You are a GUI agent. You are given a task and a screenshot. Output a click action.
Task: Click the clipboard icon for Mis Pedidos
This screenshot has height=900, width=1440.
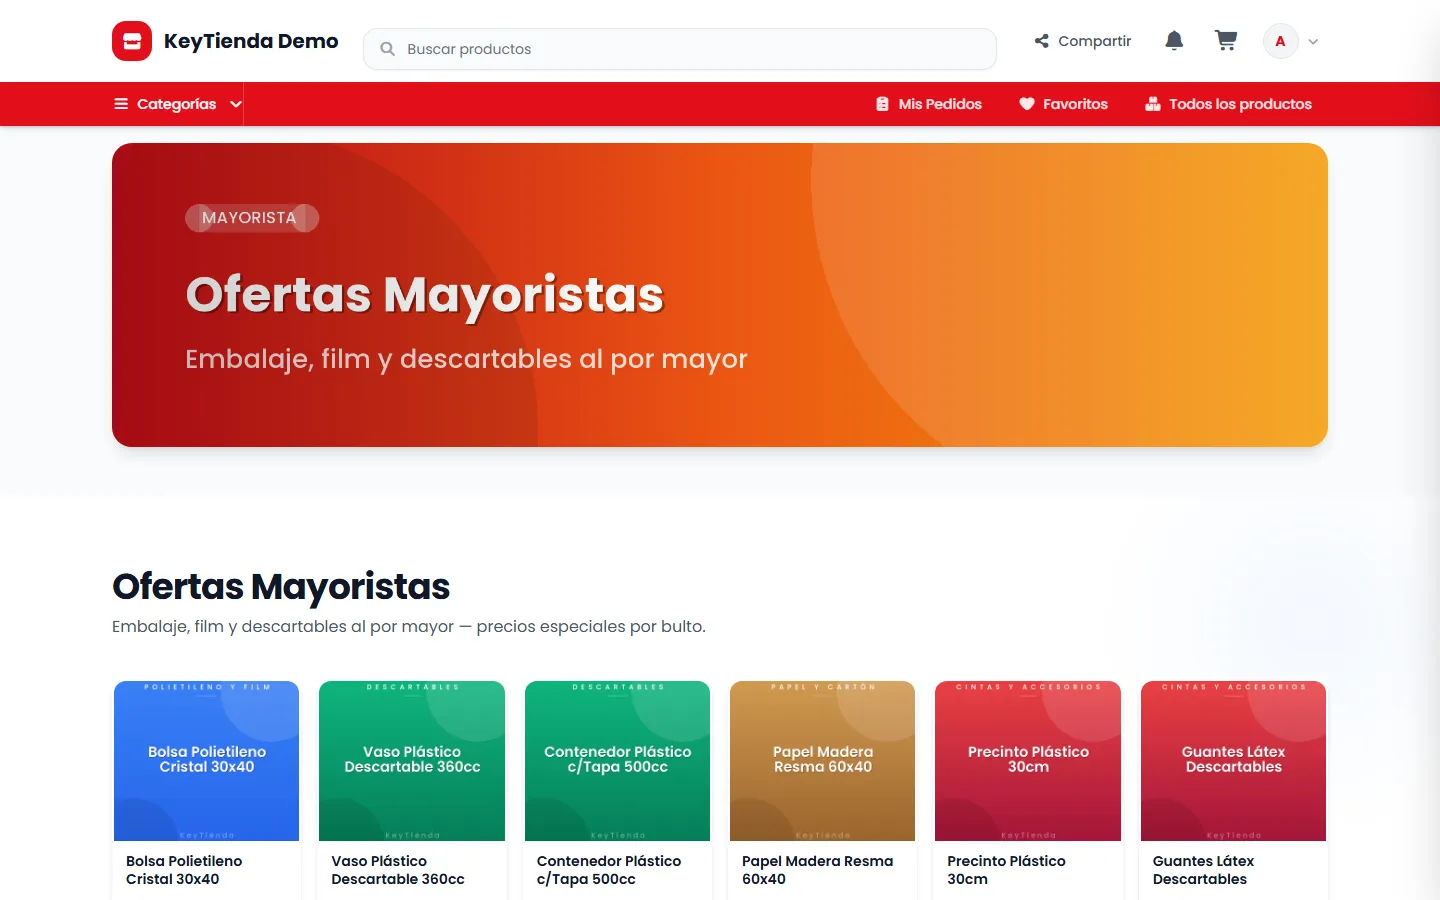tap(882, 104)
